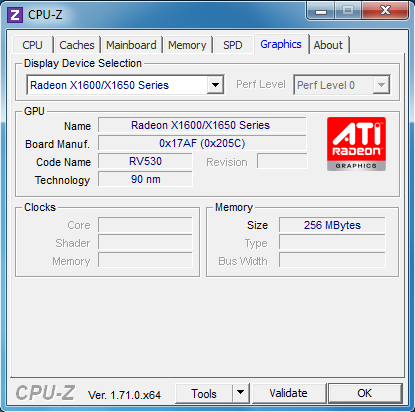Click the empty Shader clock field
This screenshot has height=412, width=415.
click(x=145, y=243)
